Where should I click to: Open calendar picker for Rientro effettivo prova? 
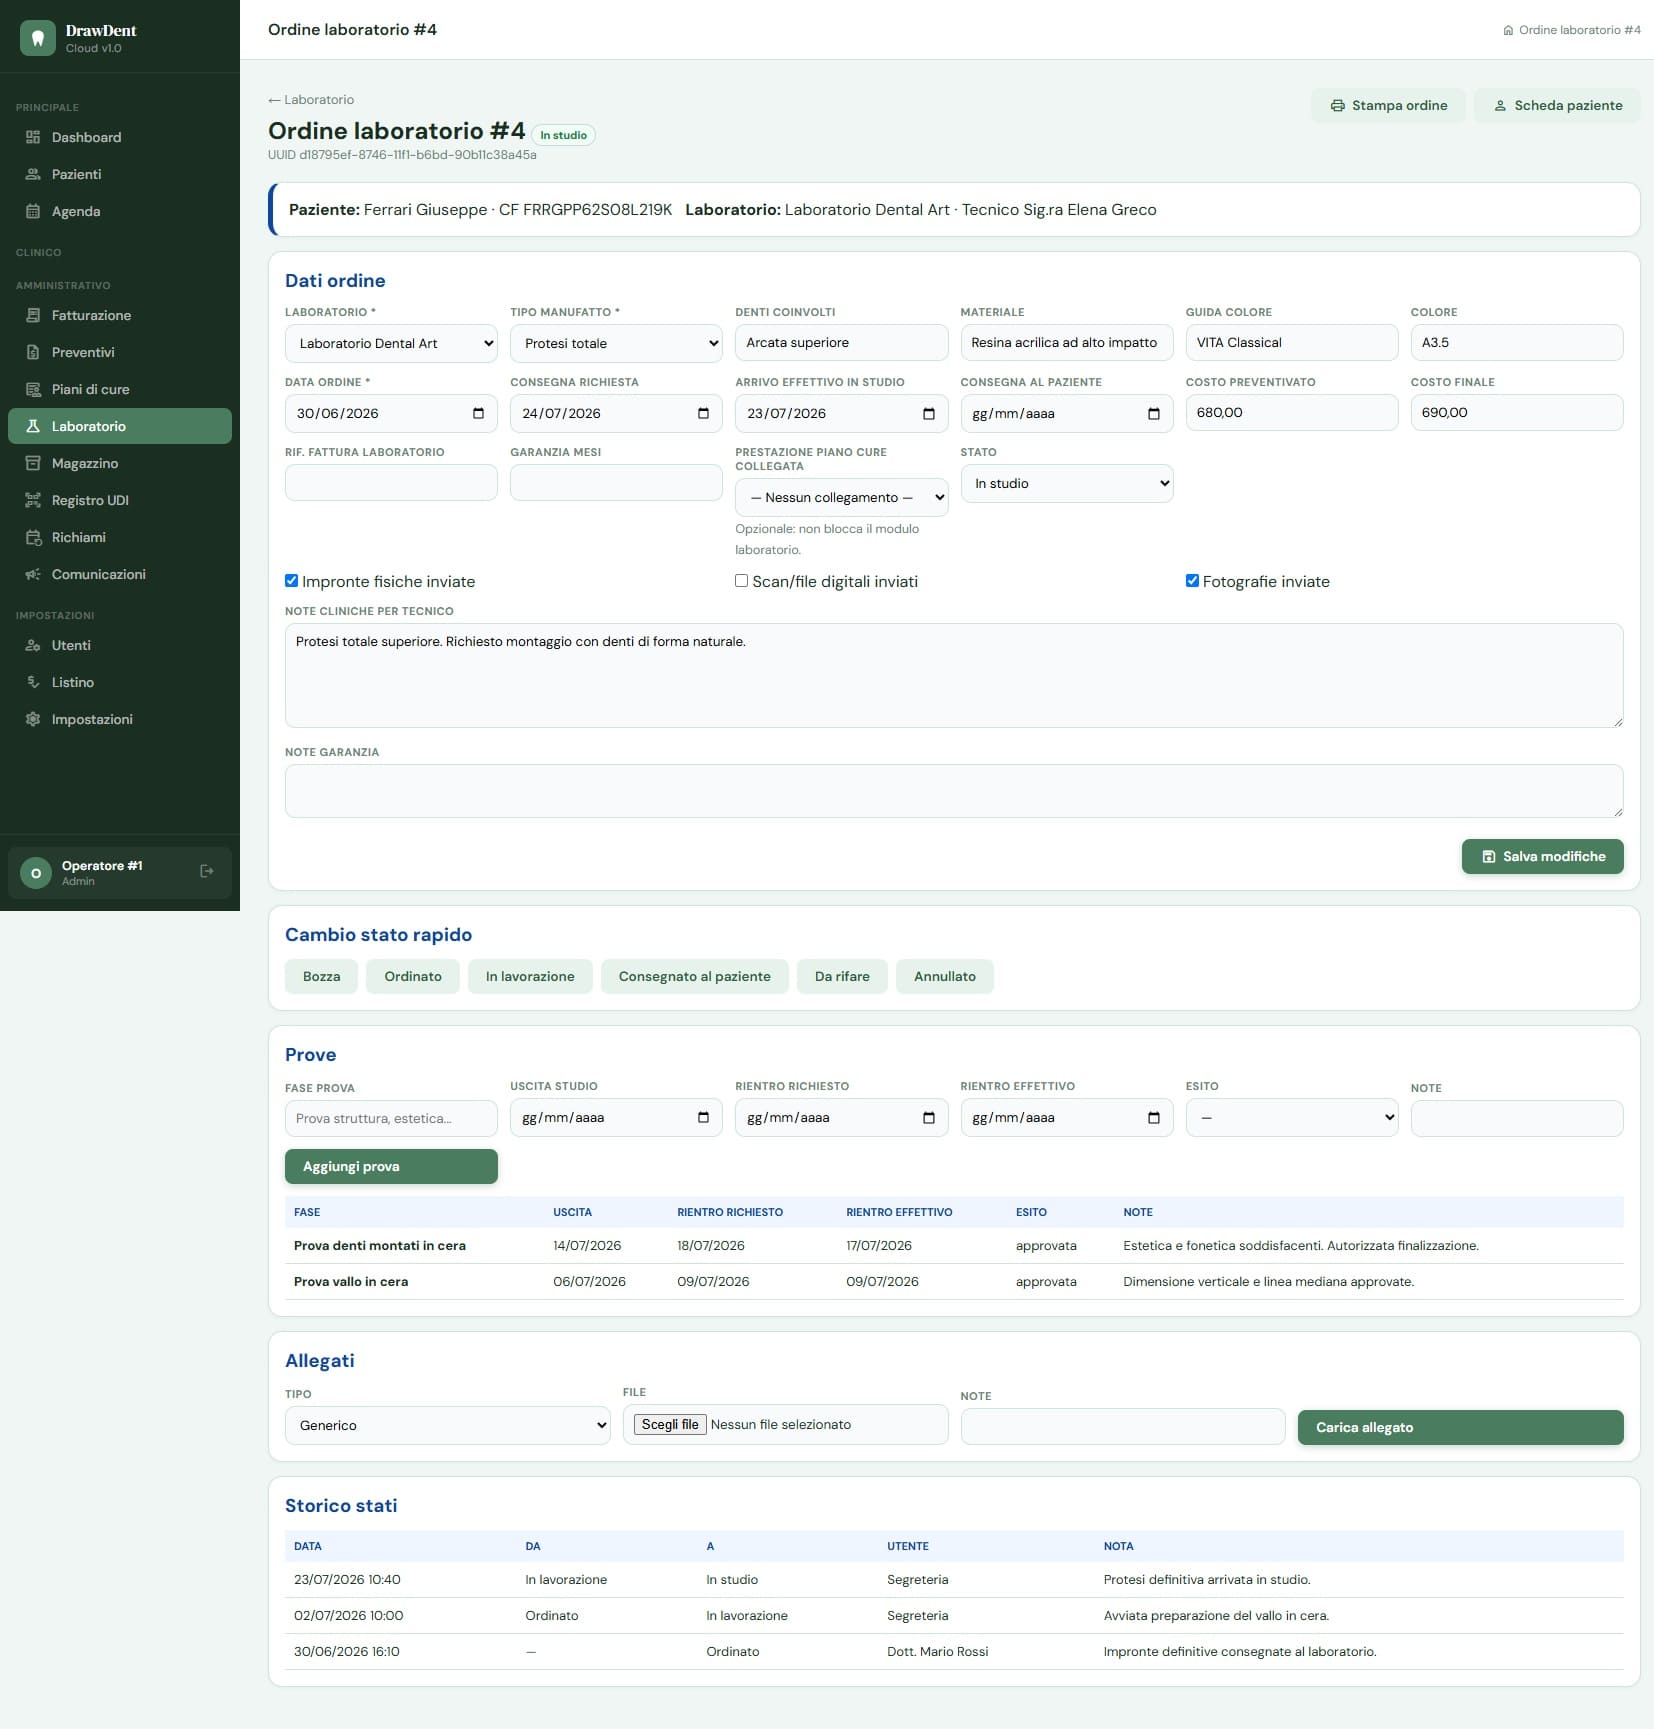tap(1153, 1117)
